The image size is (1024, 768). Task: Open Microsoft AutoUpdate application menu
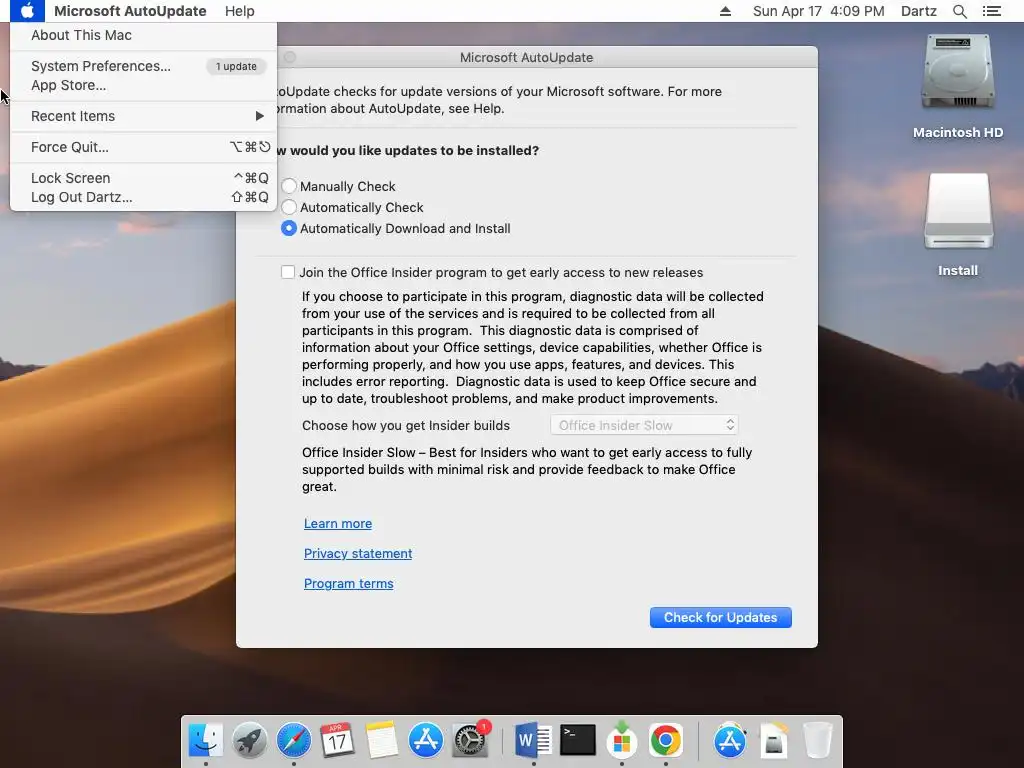click(130, 11)
